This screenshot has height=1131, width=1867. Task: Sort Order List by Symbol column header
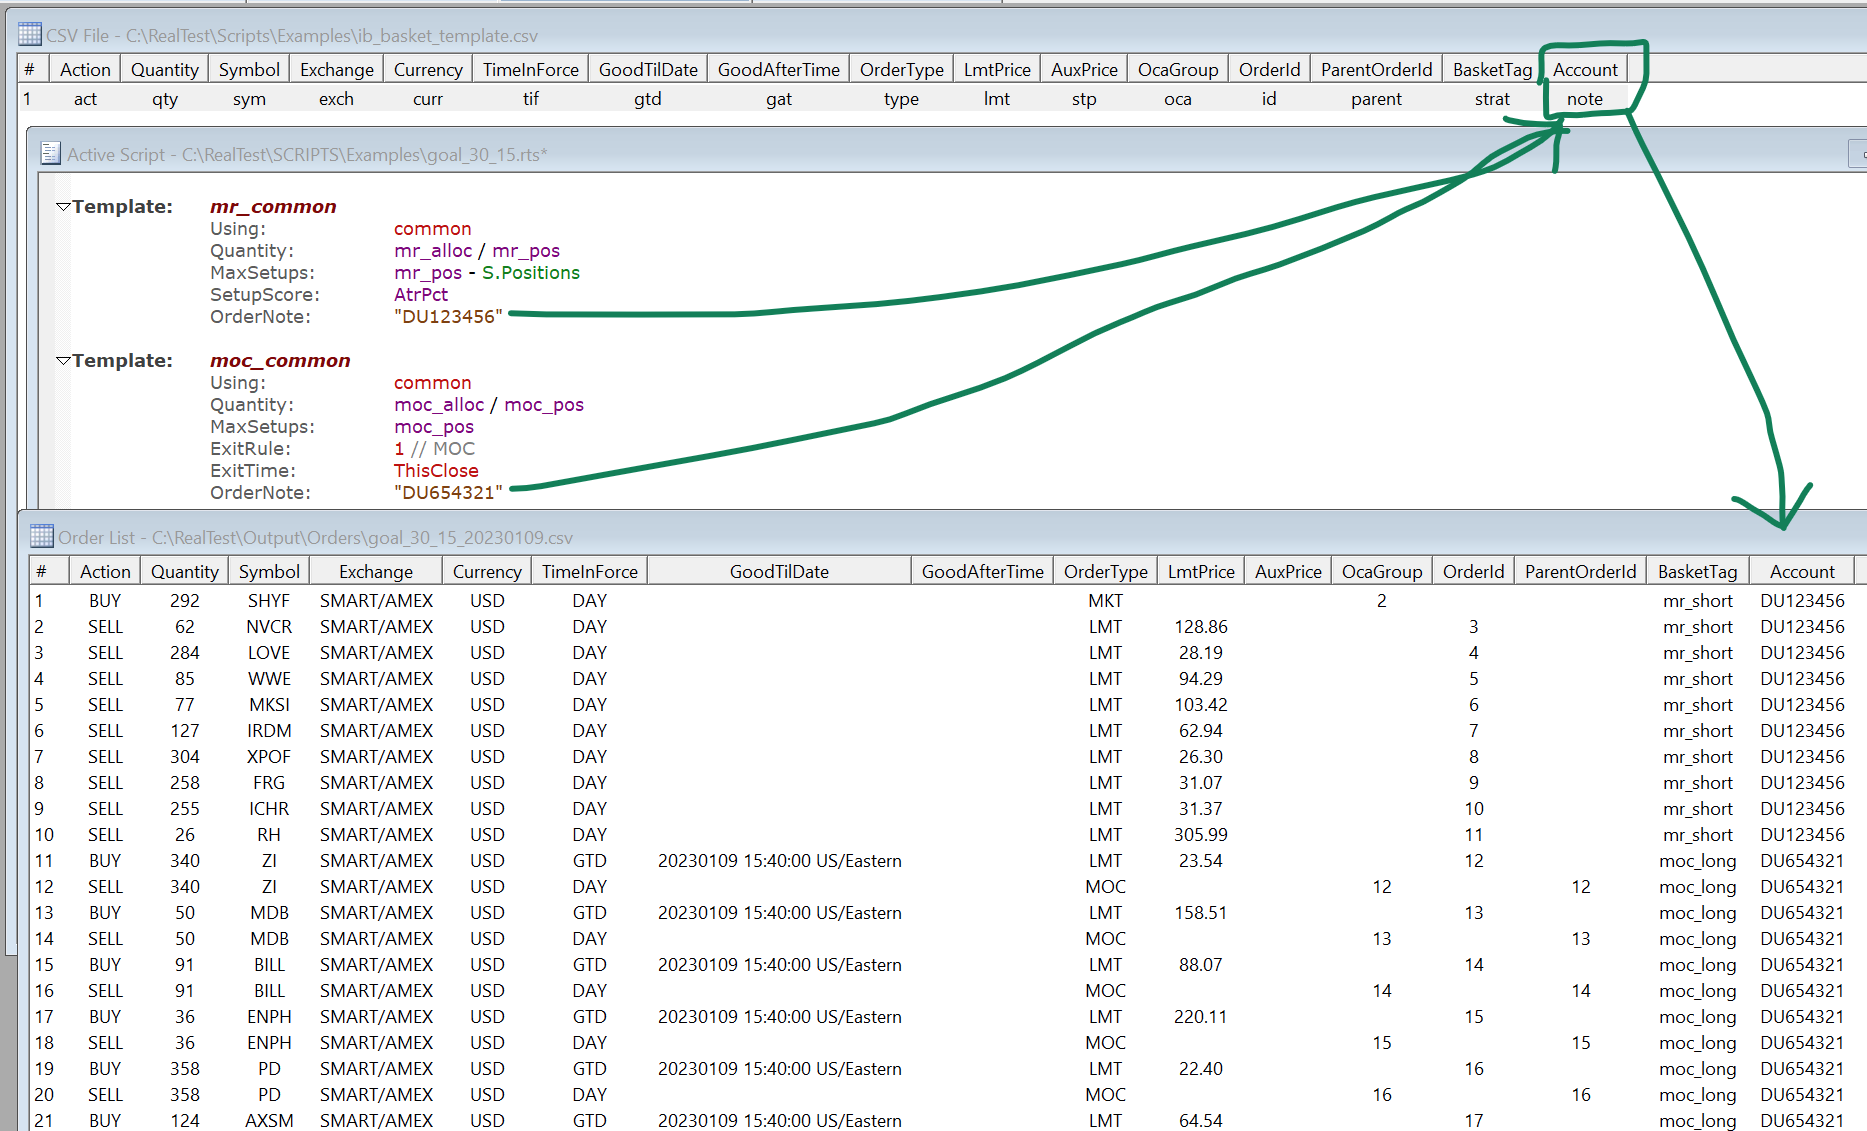pos(269,572)
